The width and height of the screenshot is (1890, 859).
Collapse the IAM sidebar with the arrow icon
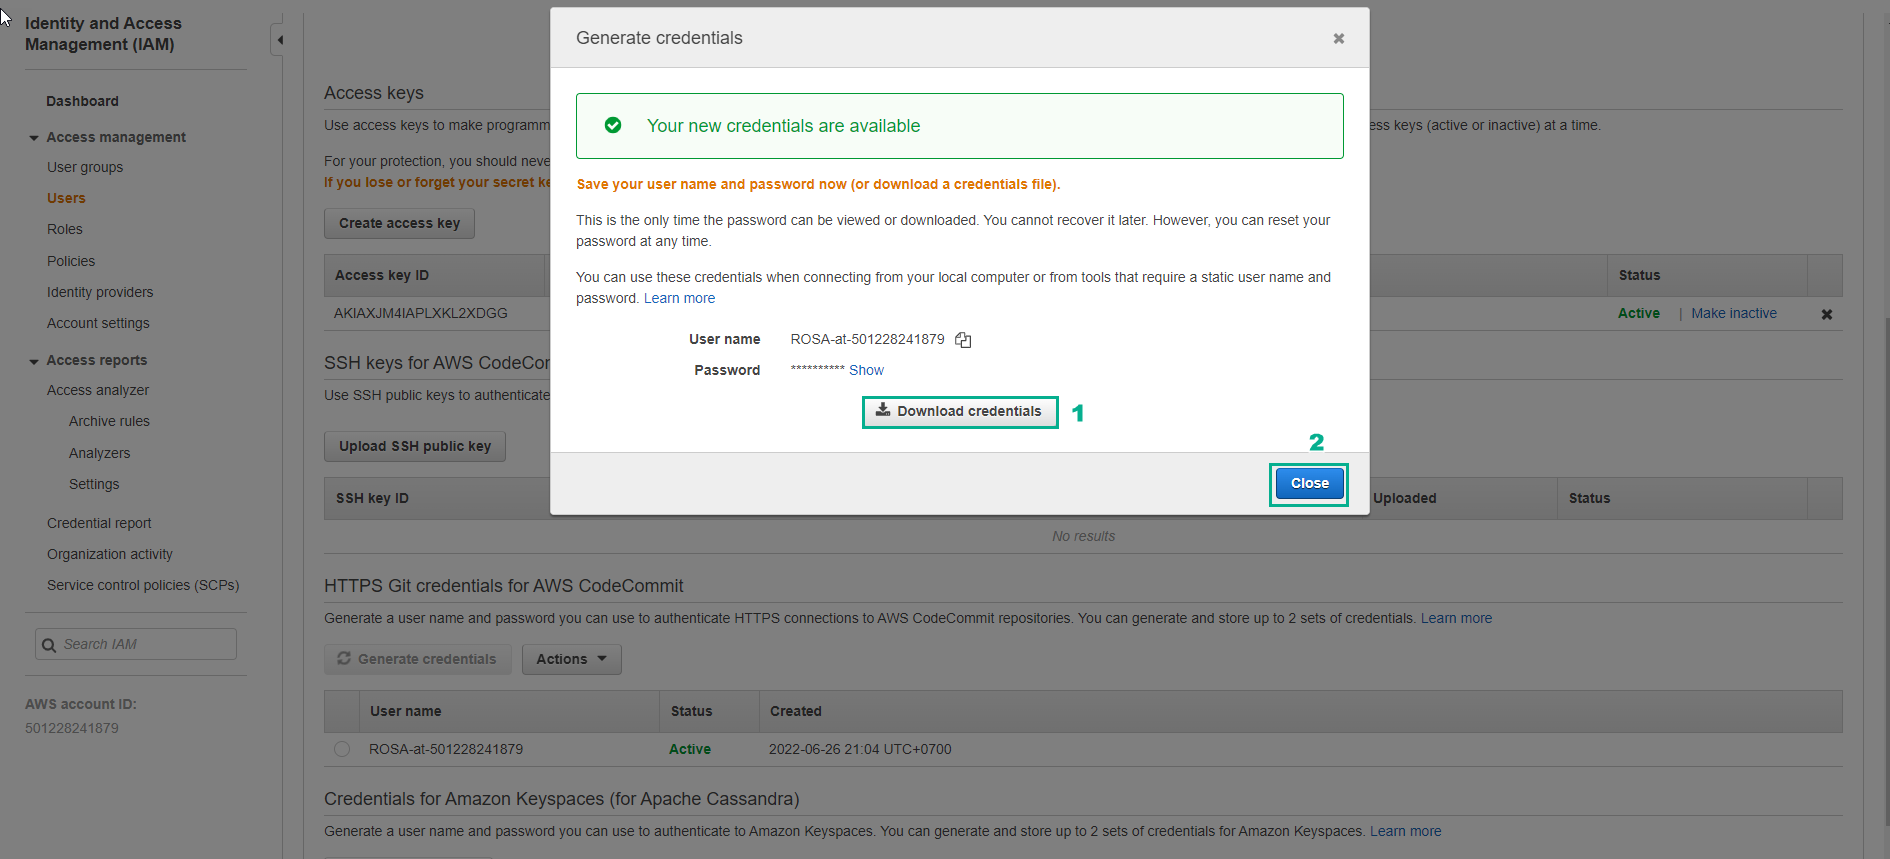(x=280, y=40)
